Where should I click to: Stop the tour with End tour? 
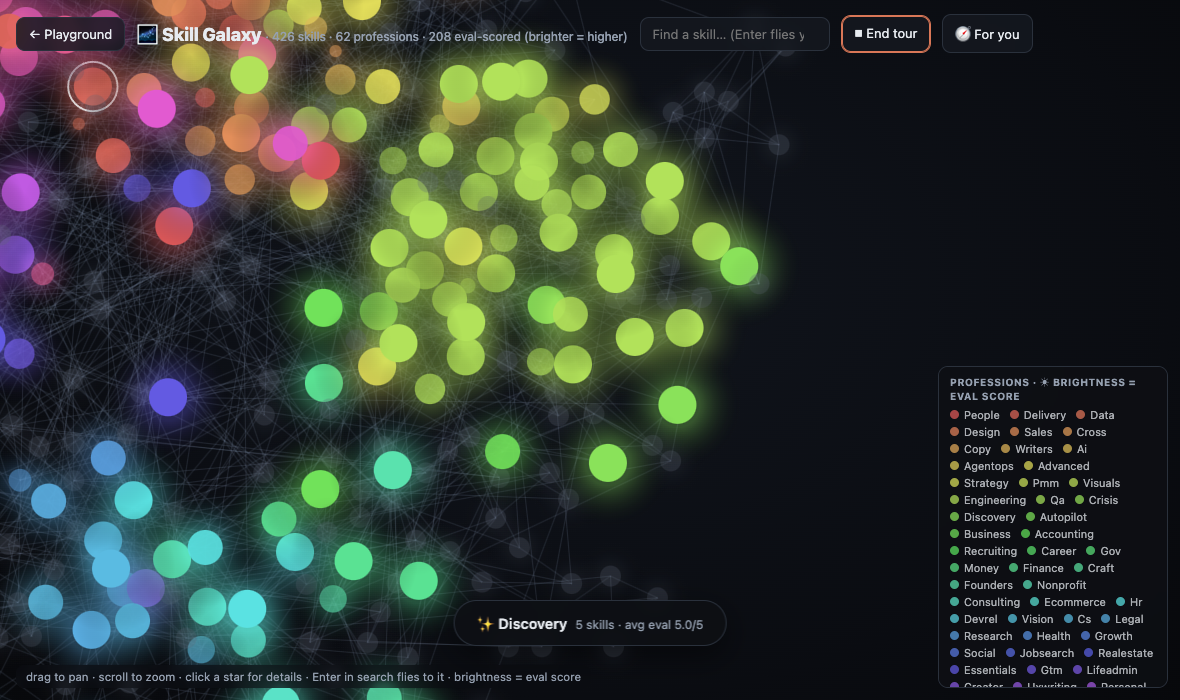click(886, 34)
